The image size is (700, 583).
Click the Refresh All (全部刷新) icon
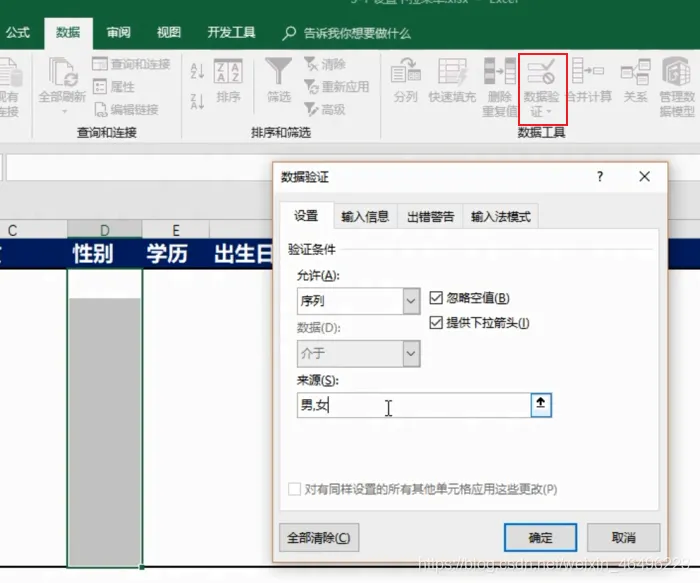click(x=62, y=72)
